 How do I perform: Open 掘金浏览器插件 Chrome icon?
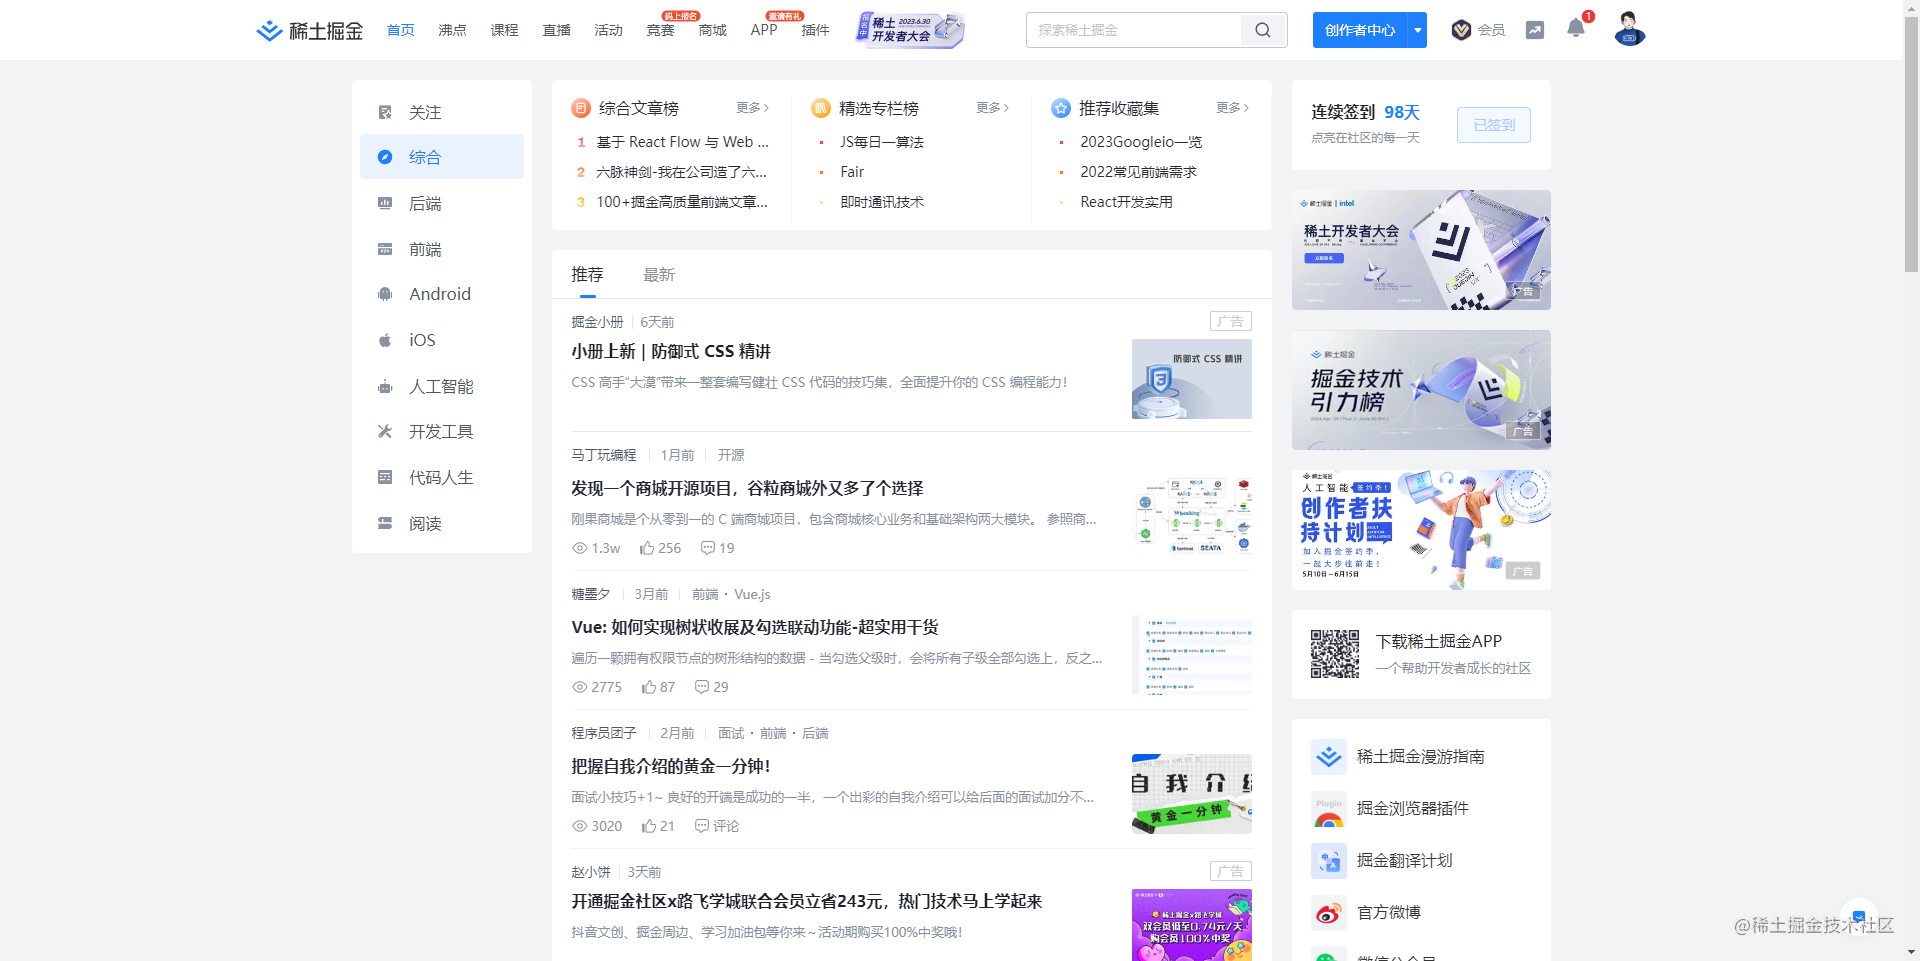tap(1329, 809)
